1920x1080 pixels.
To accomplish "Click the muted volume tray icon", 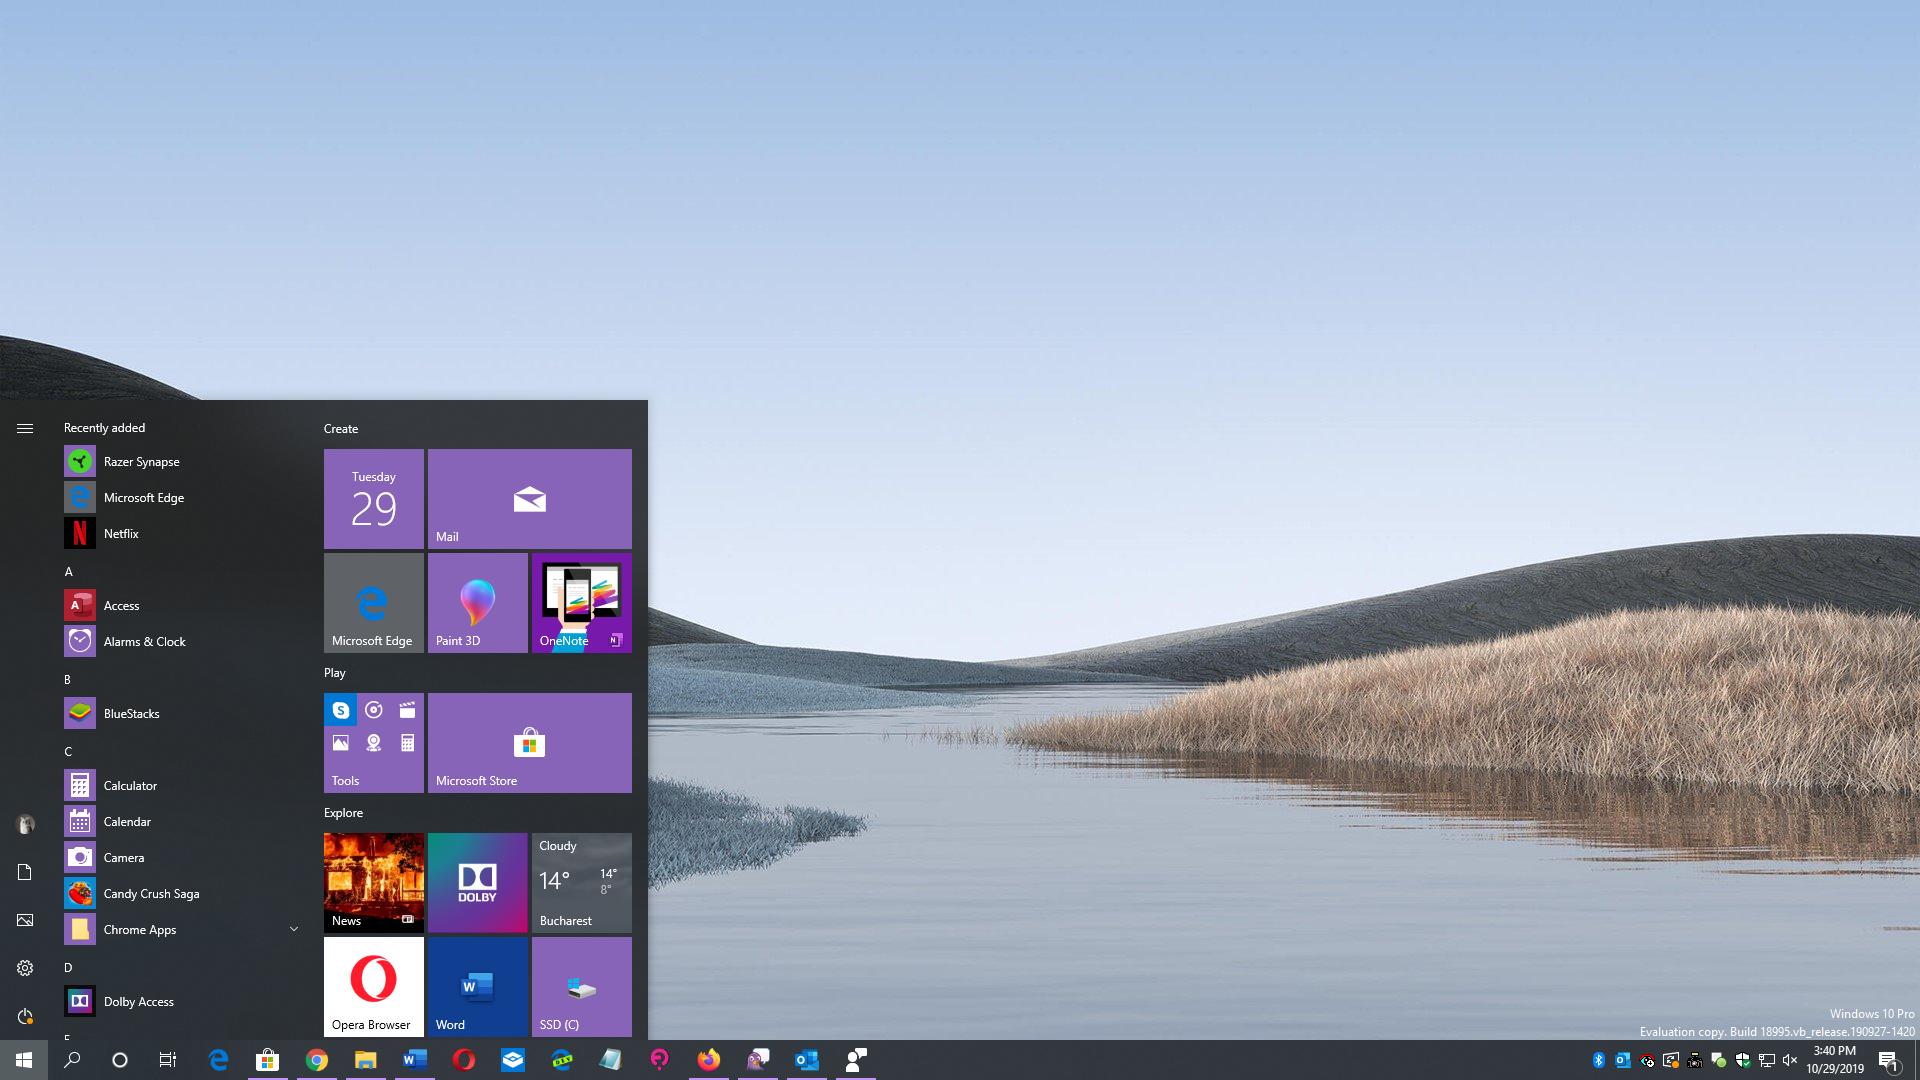I will pos(1790,1060).
